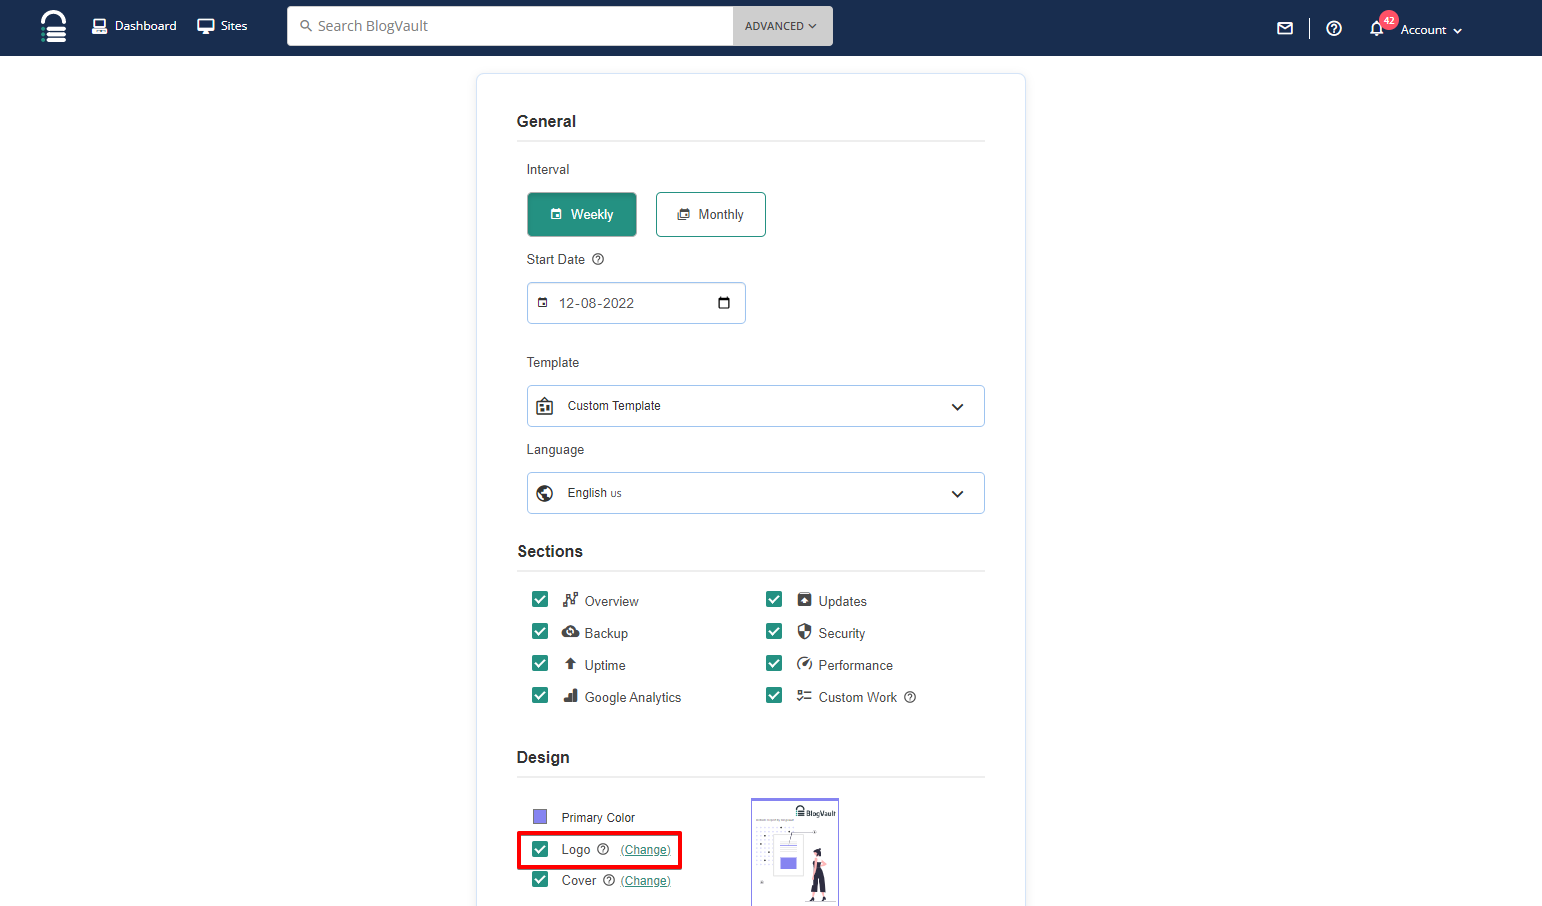Toggle the Uptime section checkbox

tap(540, 664)
